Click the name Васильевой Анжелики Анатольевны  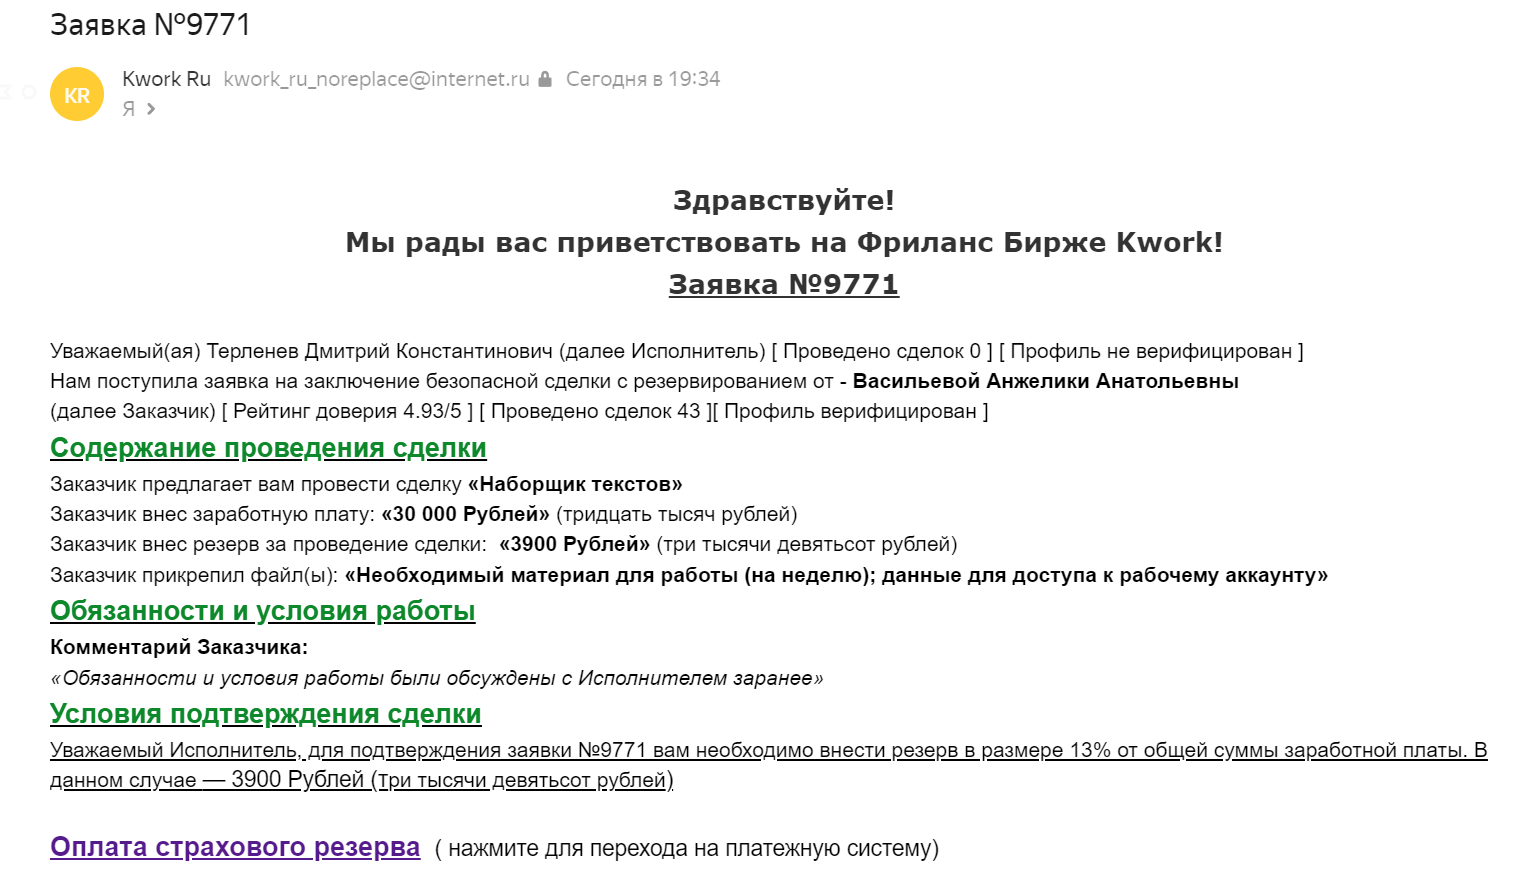point(1046,381)
